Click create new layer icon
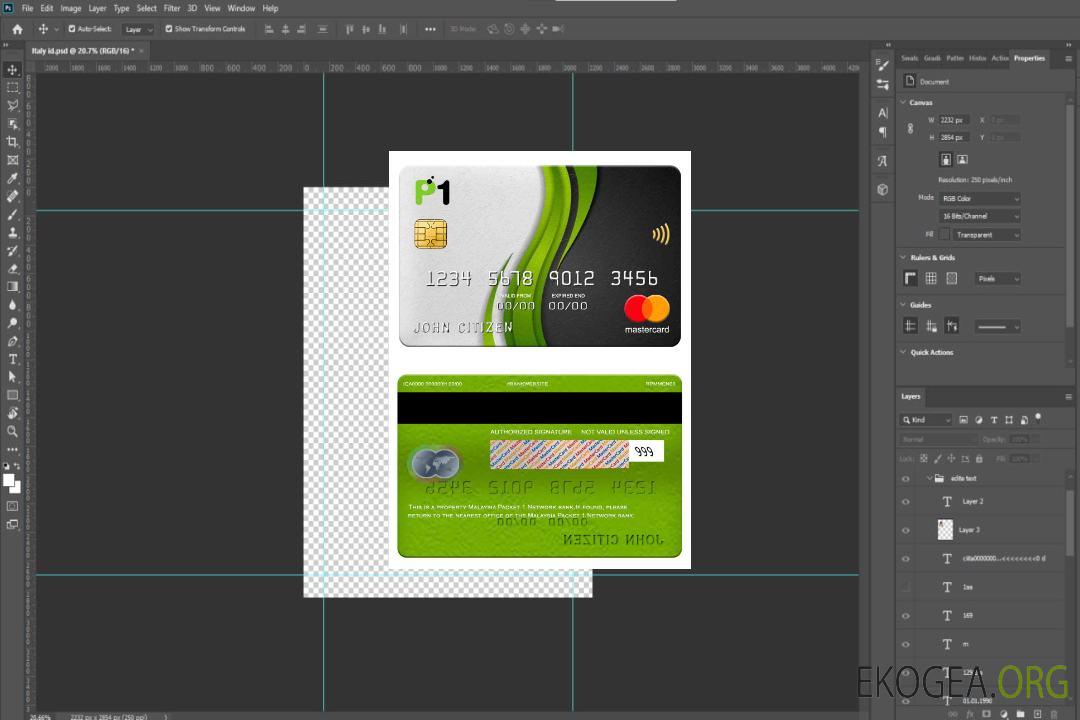 point(1037,714)
